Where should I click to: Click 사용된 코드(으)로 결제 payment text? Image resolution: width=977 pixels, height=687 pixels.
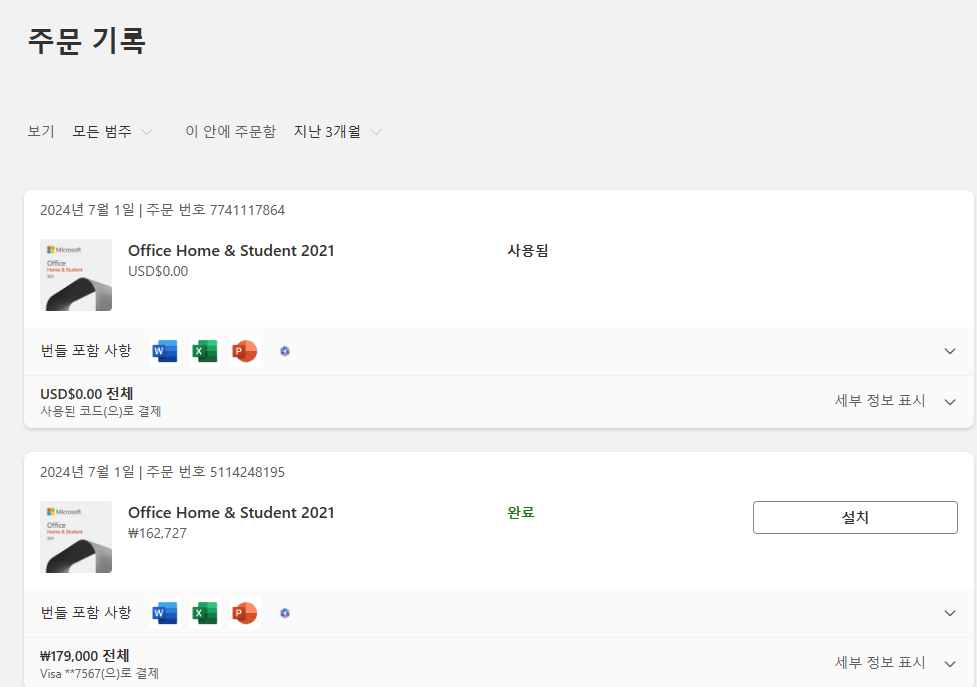[x=101, y=412]
